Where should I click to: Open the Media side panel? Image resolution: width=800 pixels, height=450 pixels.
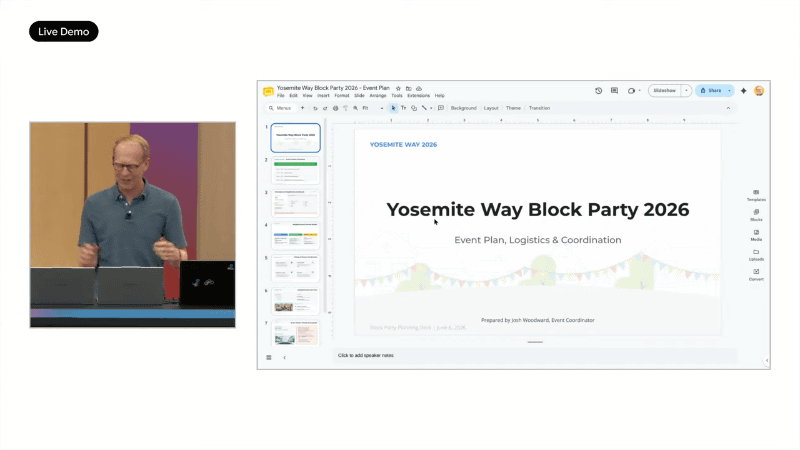[x=756, y=235]
